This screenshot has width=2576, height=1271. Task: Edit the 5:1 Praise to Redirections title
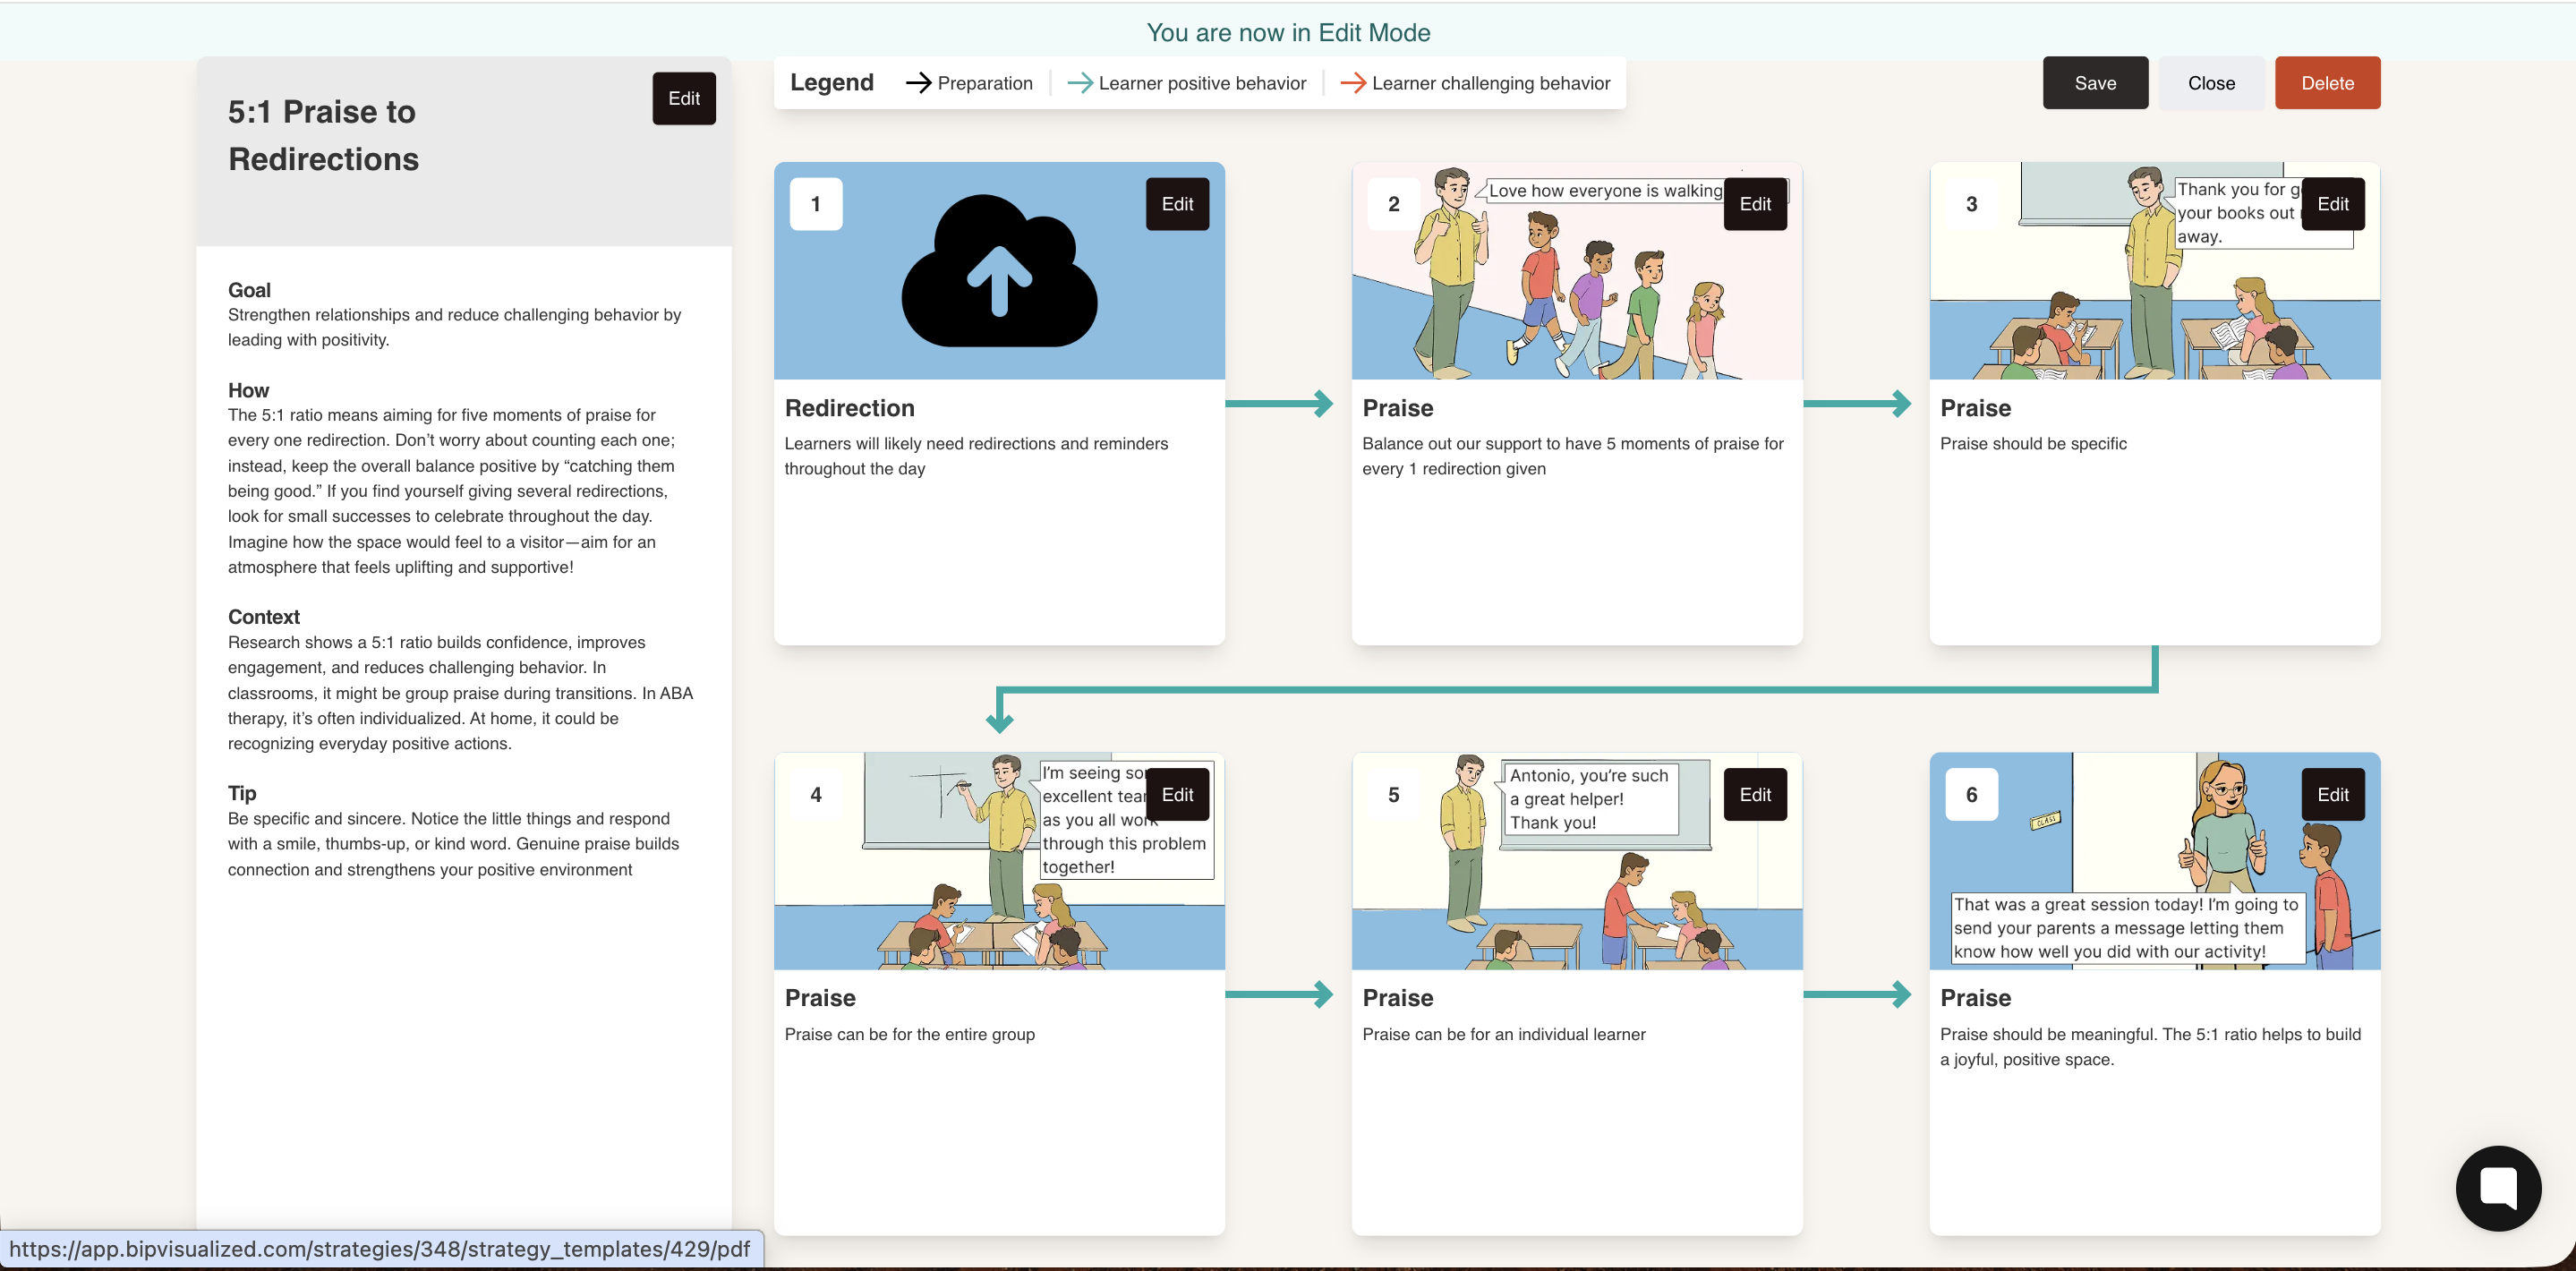683,98
